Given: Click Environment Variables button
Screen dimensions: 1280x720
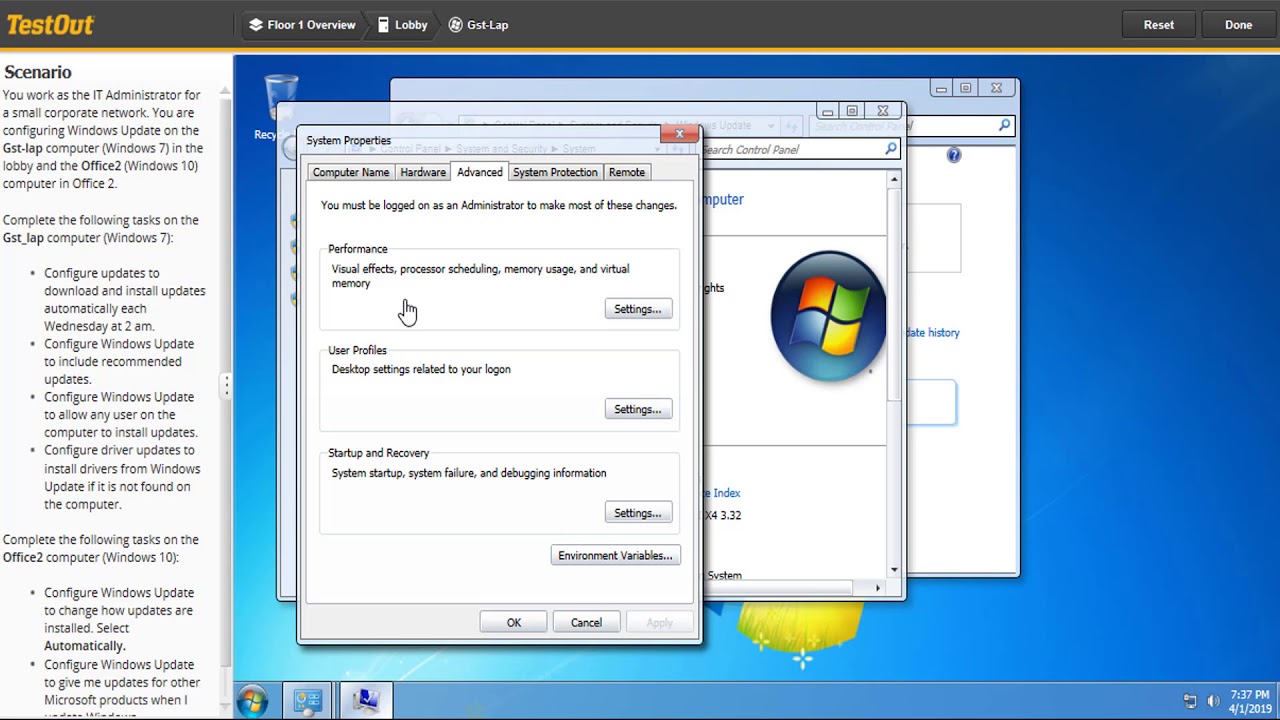Looking at the screenshot, I should click(615, 555).
